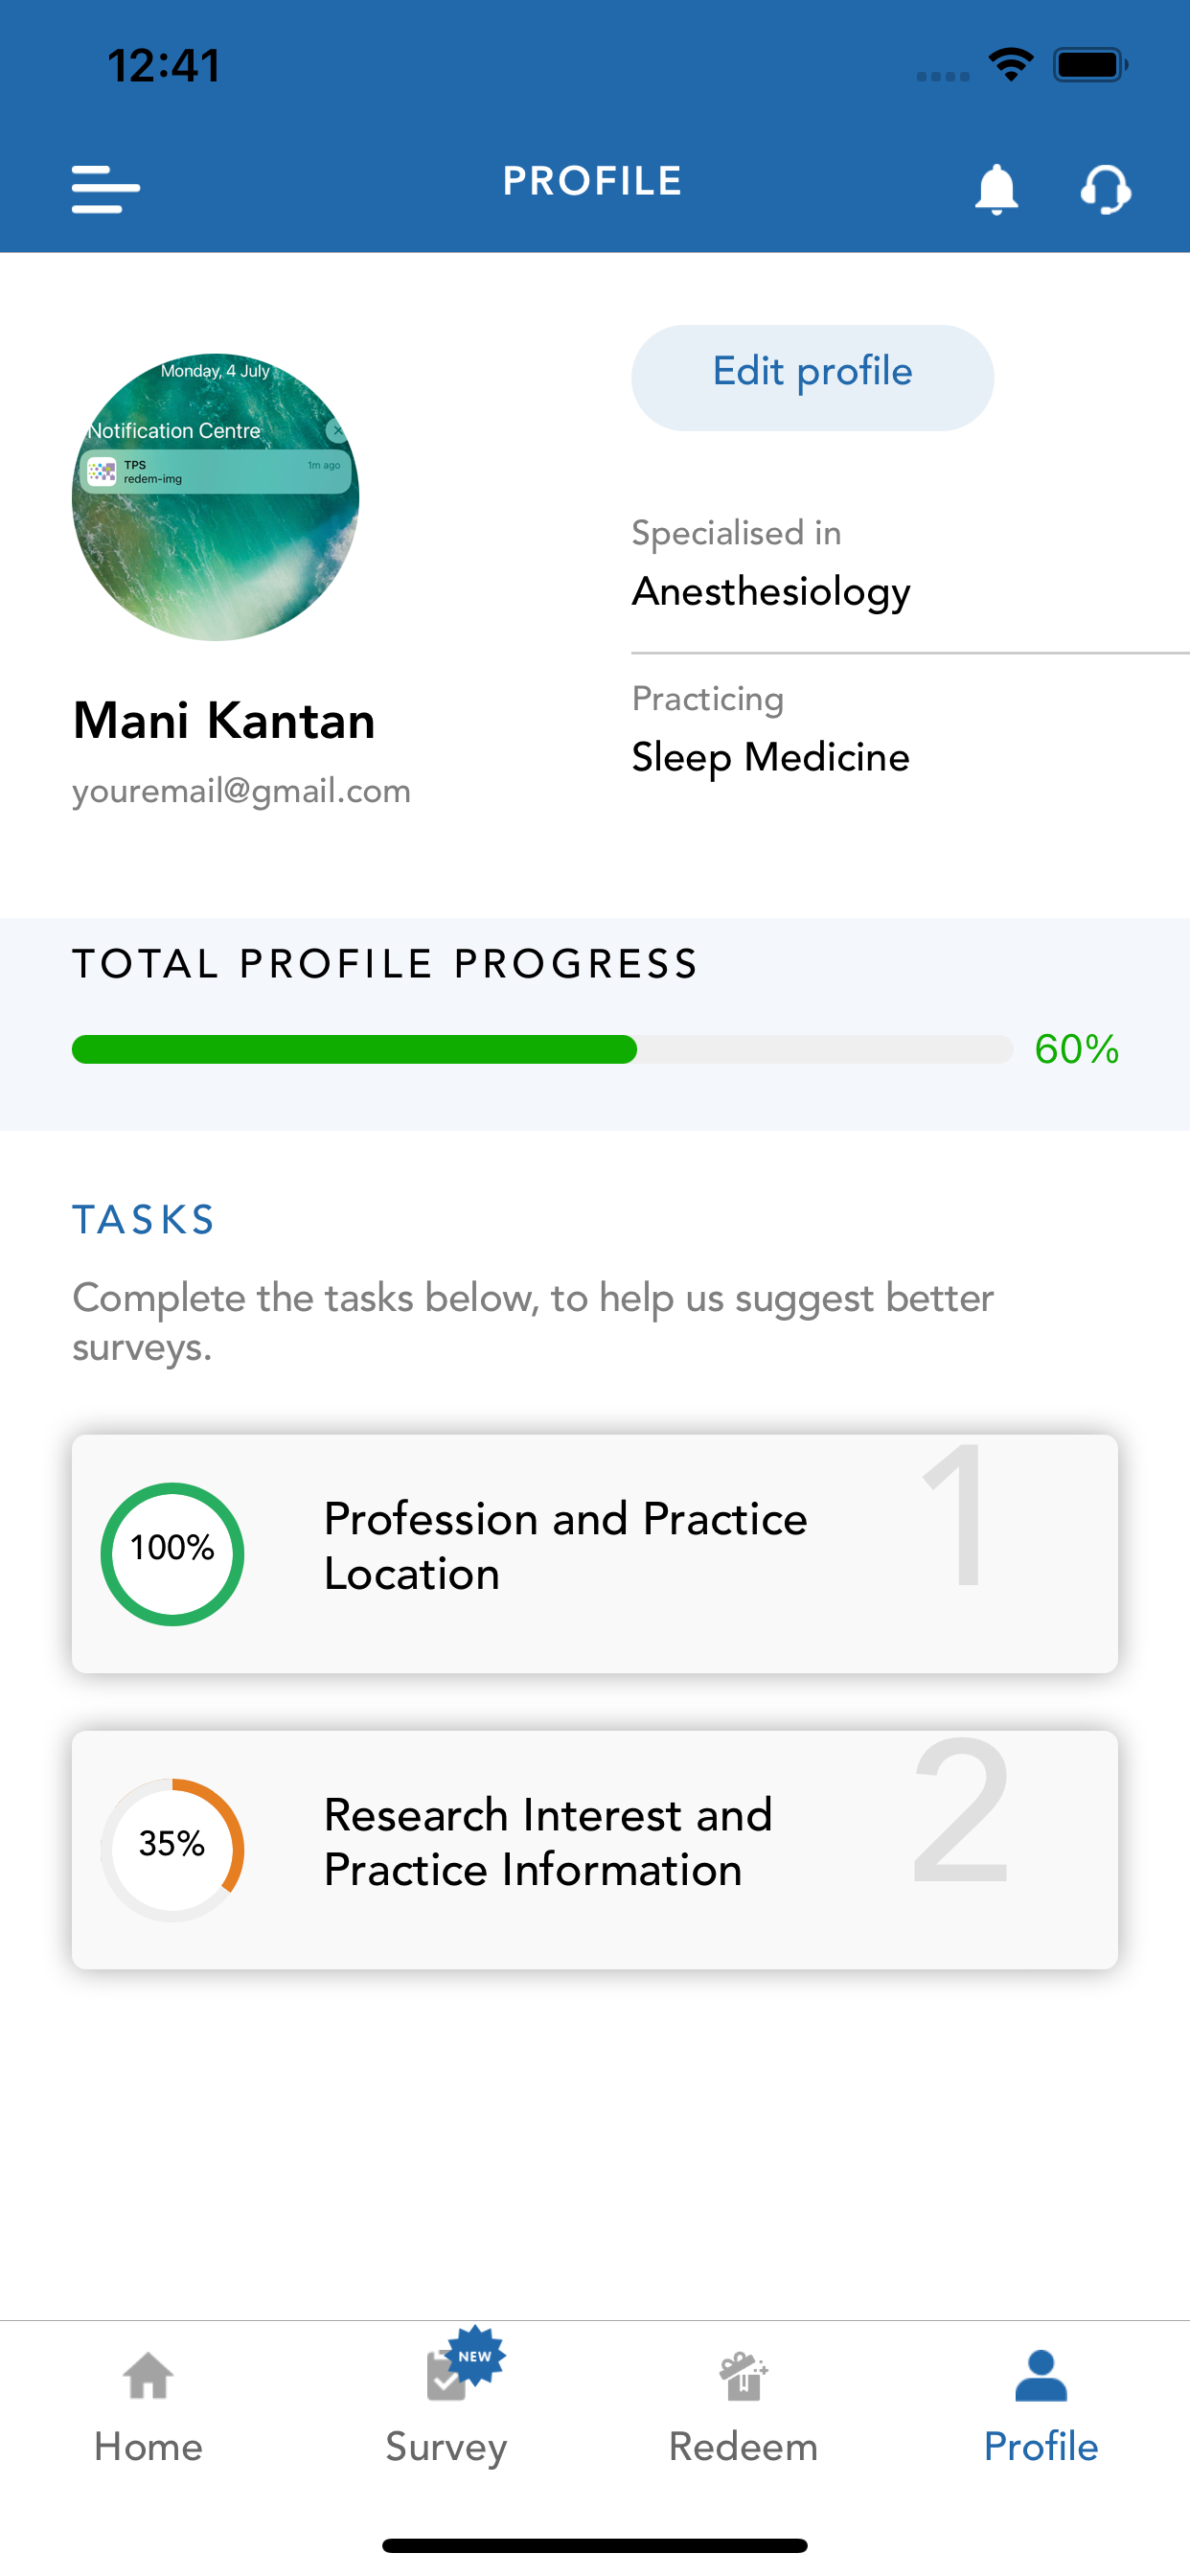Tap the Wi-Fi status icon

(1011, 65)
